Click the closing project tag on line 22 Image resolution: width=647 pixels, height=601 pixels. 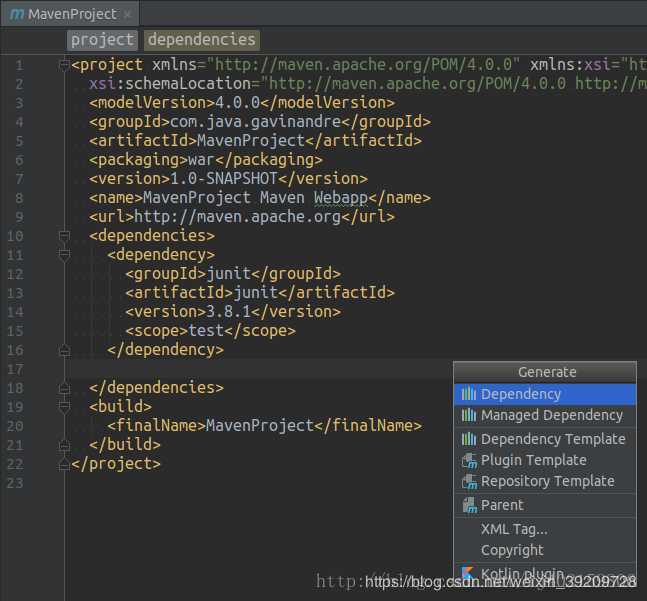[x=116, y=464]
